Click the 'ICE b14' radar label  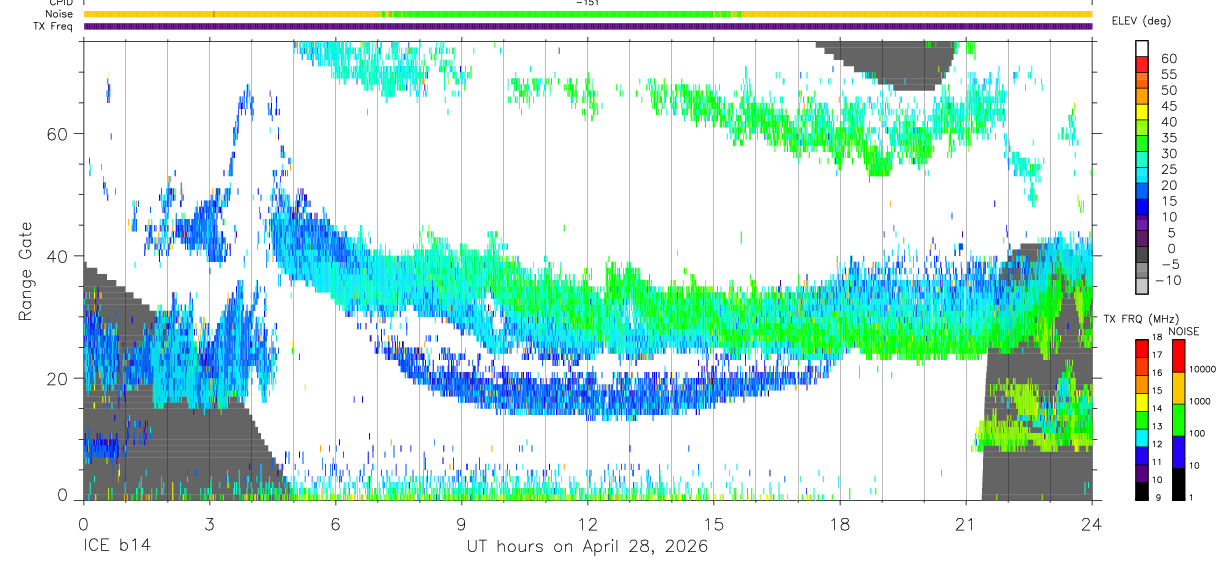click(x=116, y=547)
